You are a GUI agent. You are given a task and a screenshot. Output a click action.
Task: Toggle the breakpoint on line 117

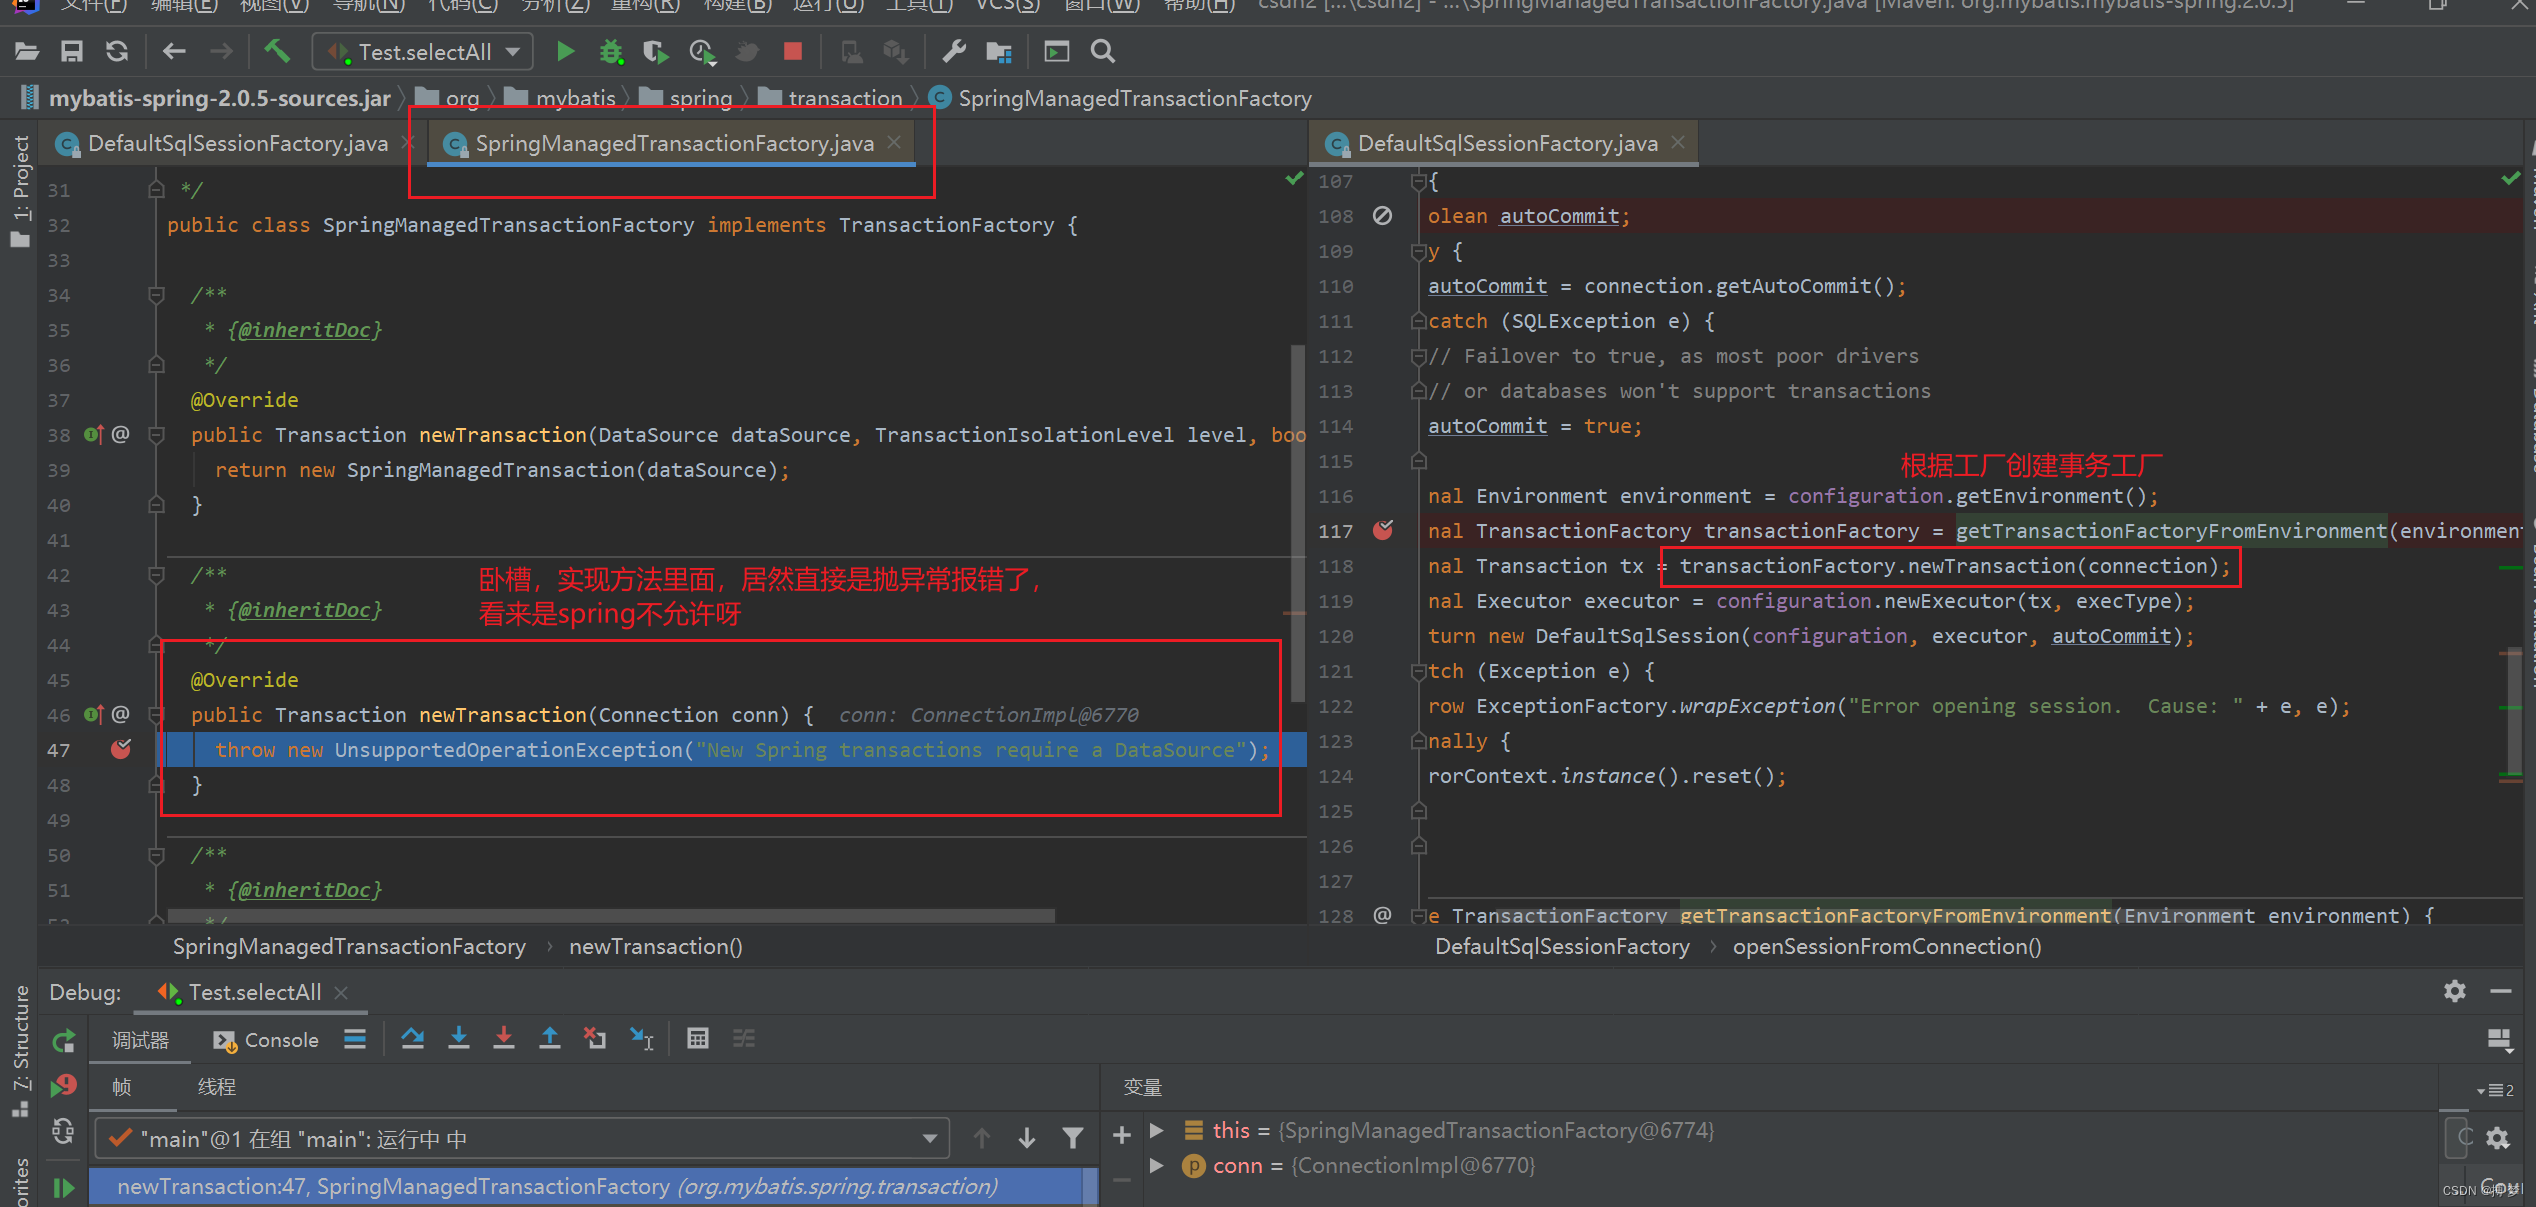point(1383,530)
